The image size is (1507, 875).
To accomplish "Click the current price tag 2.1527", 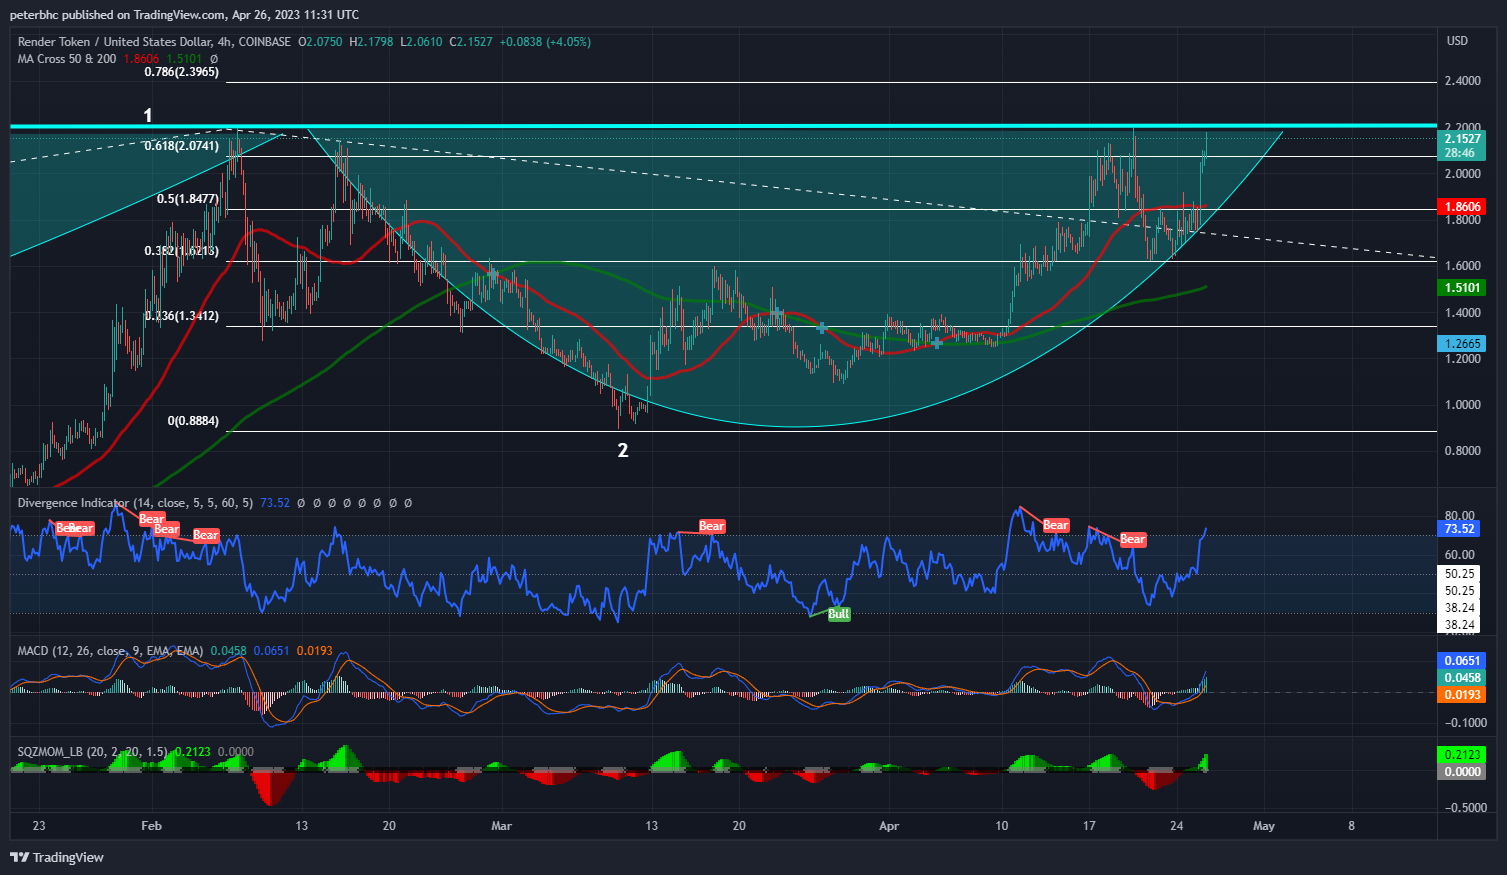I will coord(1462,139).
